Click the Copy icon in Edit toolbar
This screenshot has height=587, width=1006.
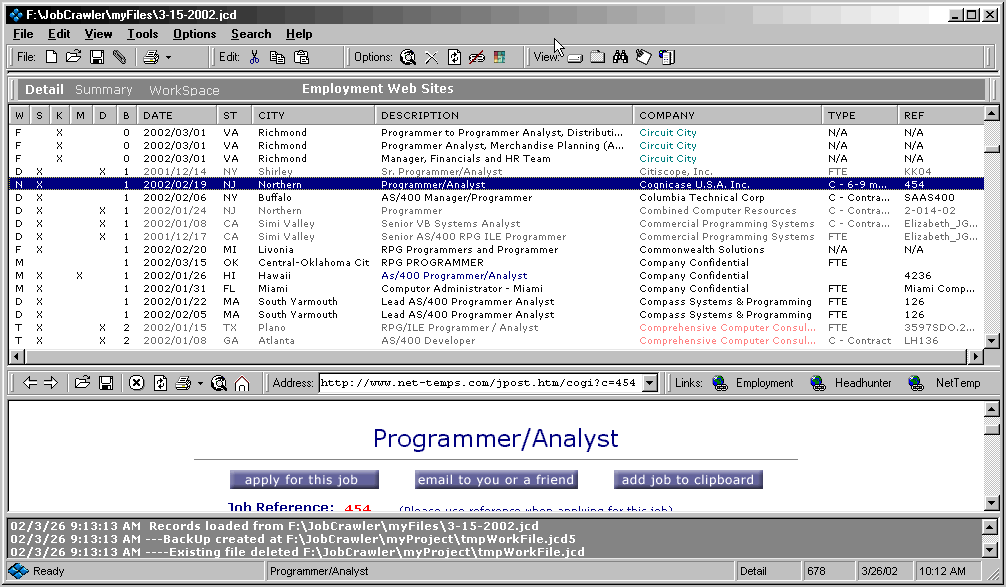pos(277,57)
